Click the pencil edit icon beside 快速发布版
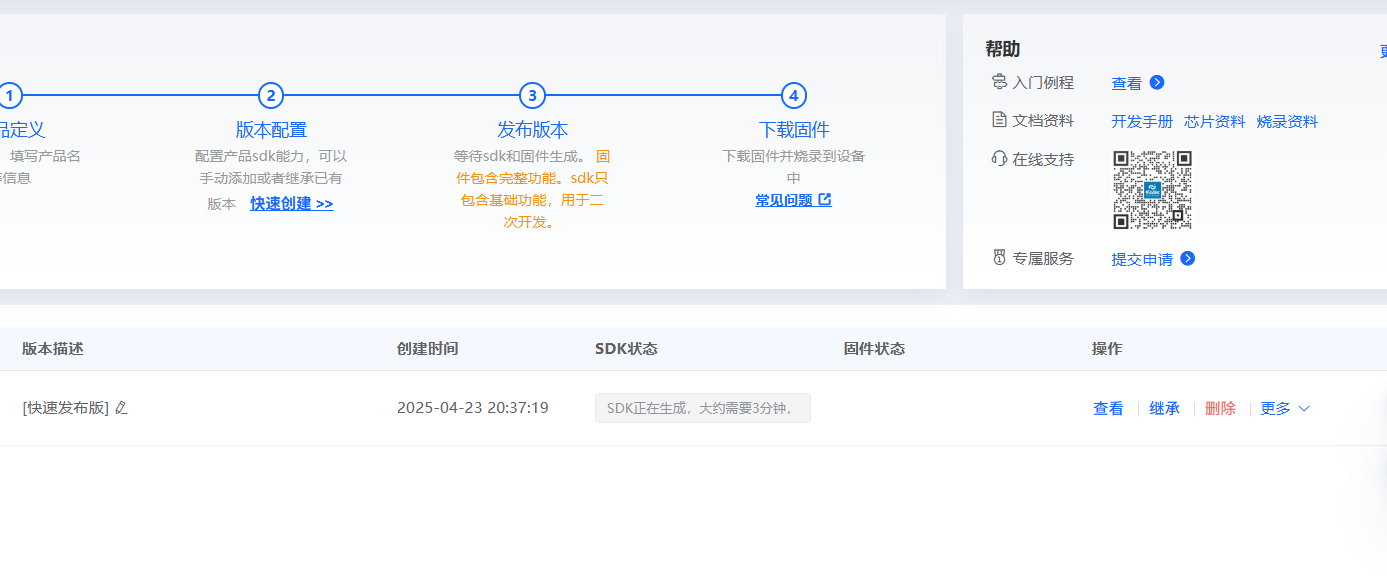The width and height of the screenshot is (1387, 585). point(122,408)
